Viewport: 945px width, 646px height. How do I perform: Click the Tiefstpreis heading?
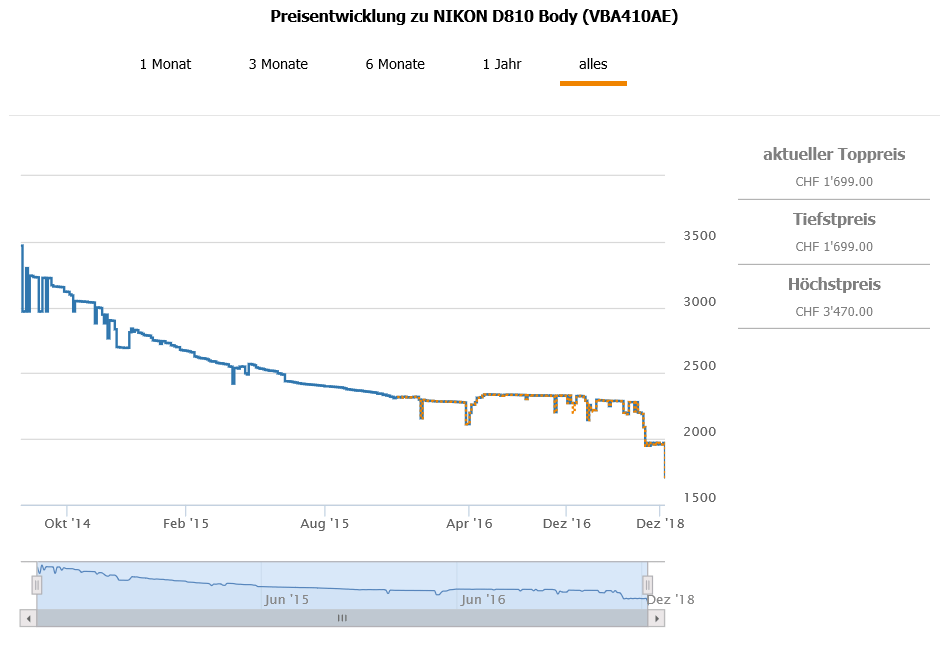(x=834, y=219)
